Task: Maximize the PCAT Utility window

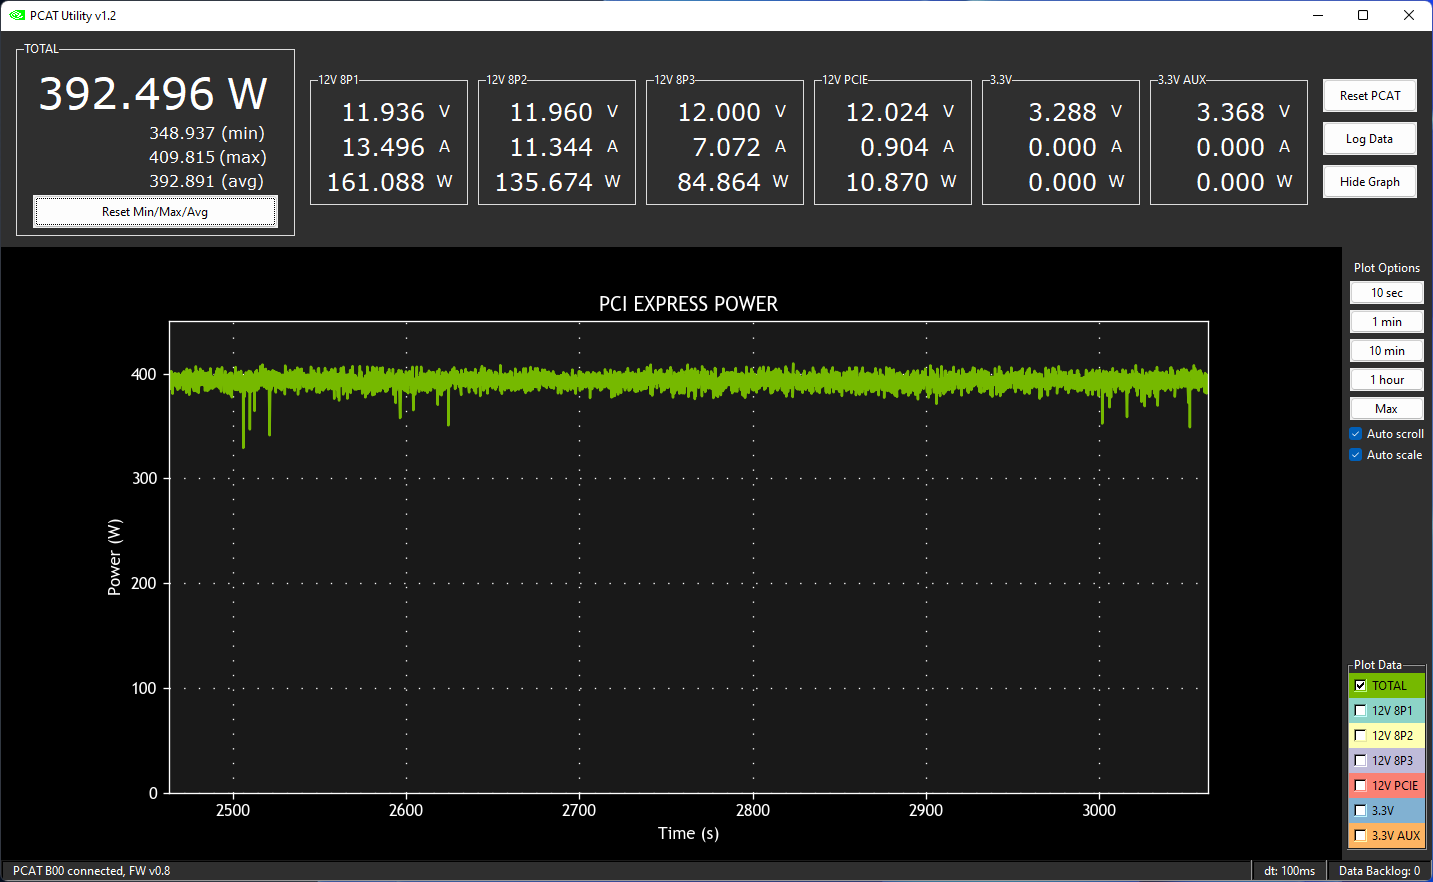Action: pyautogui.click(x=1363, y=15)
